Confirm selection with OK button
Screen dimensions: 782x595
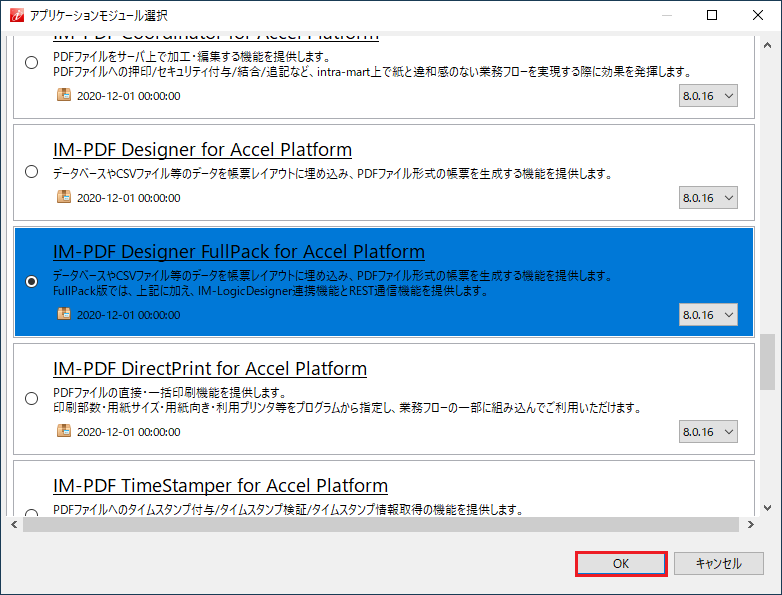tap(621, 564)
